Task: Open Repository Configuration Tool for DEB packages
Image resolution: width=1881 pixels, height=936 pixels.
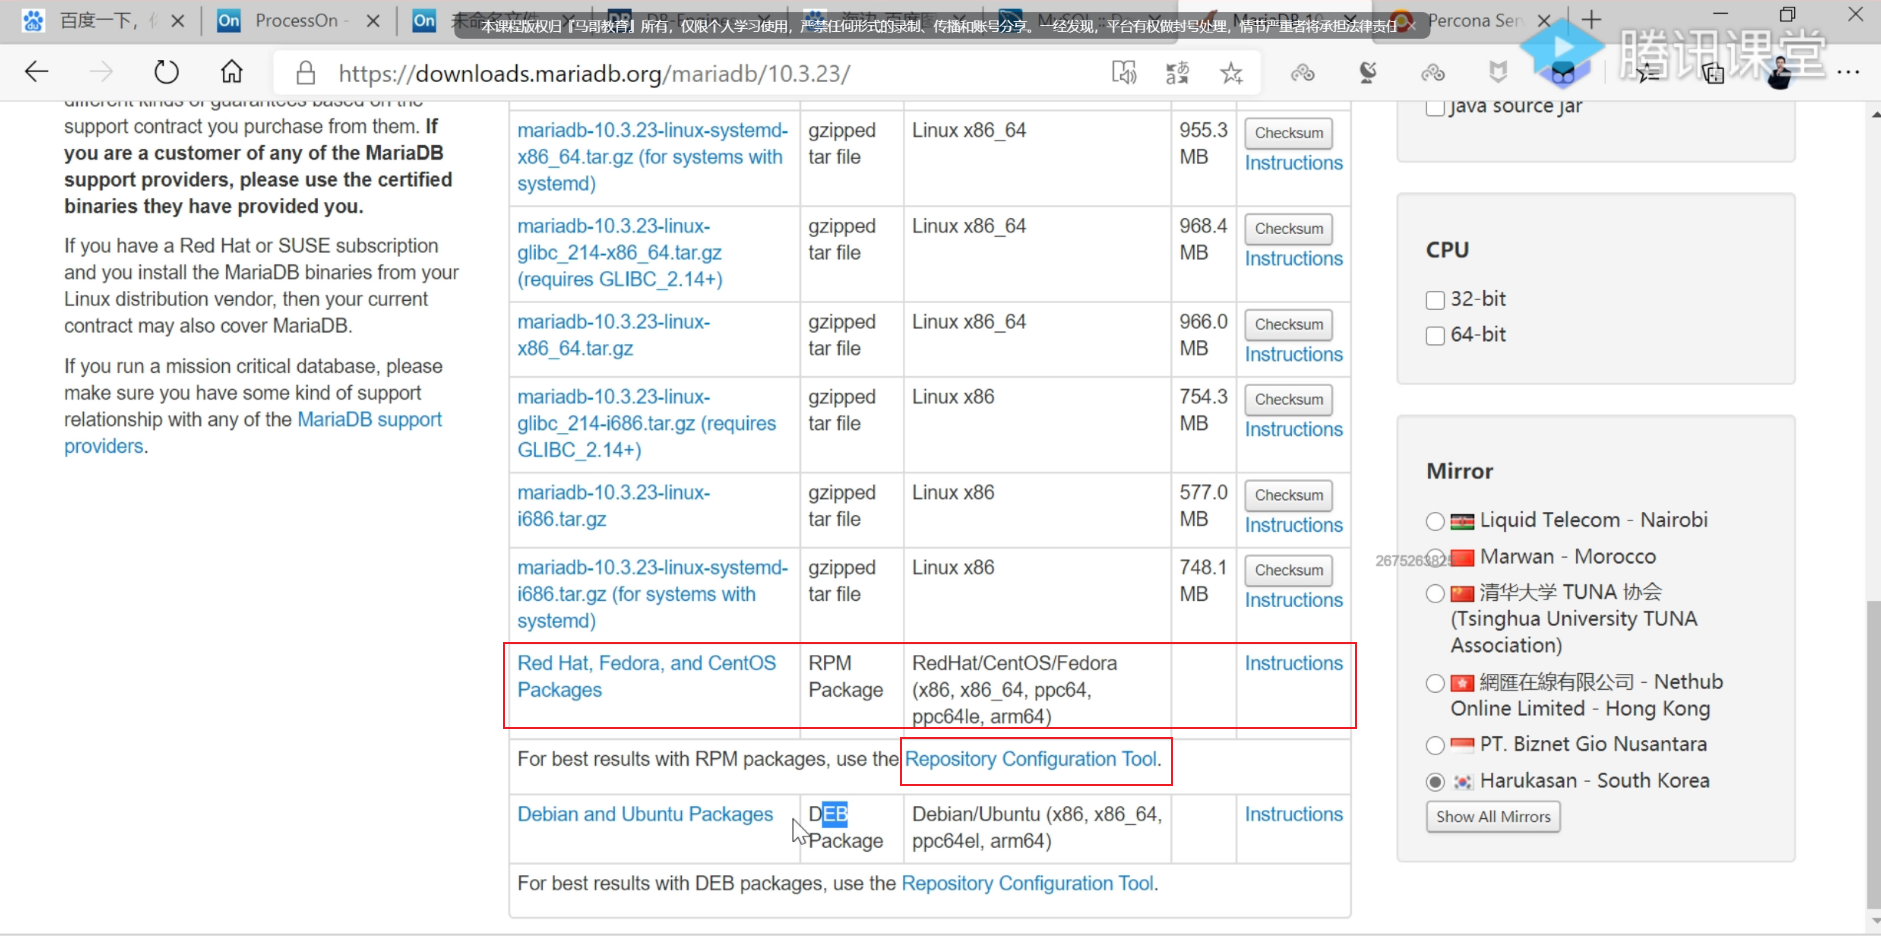Action: [1028, 883]
